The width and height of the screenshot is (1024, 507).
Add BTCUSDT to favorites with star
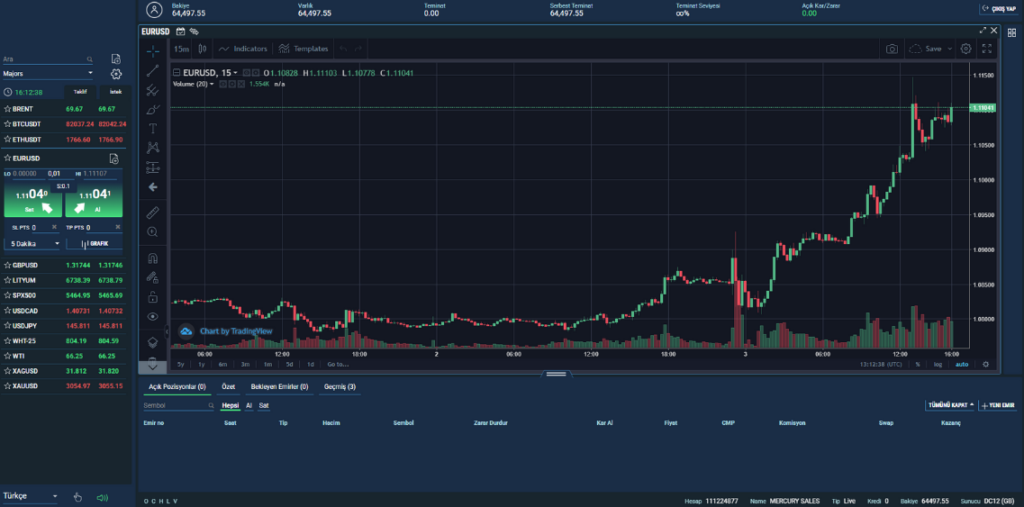[x=8, y=124]
